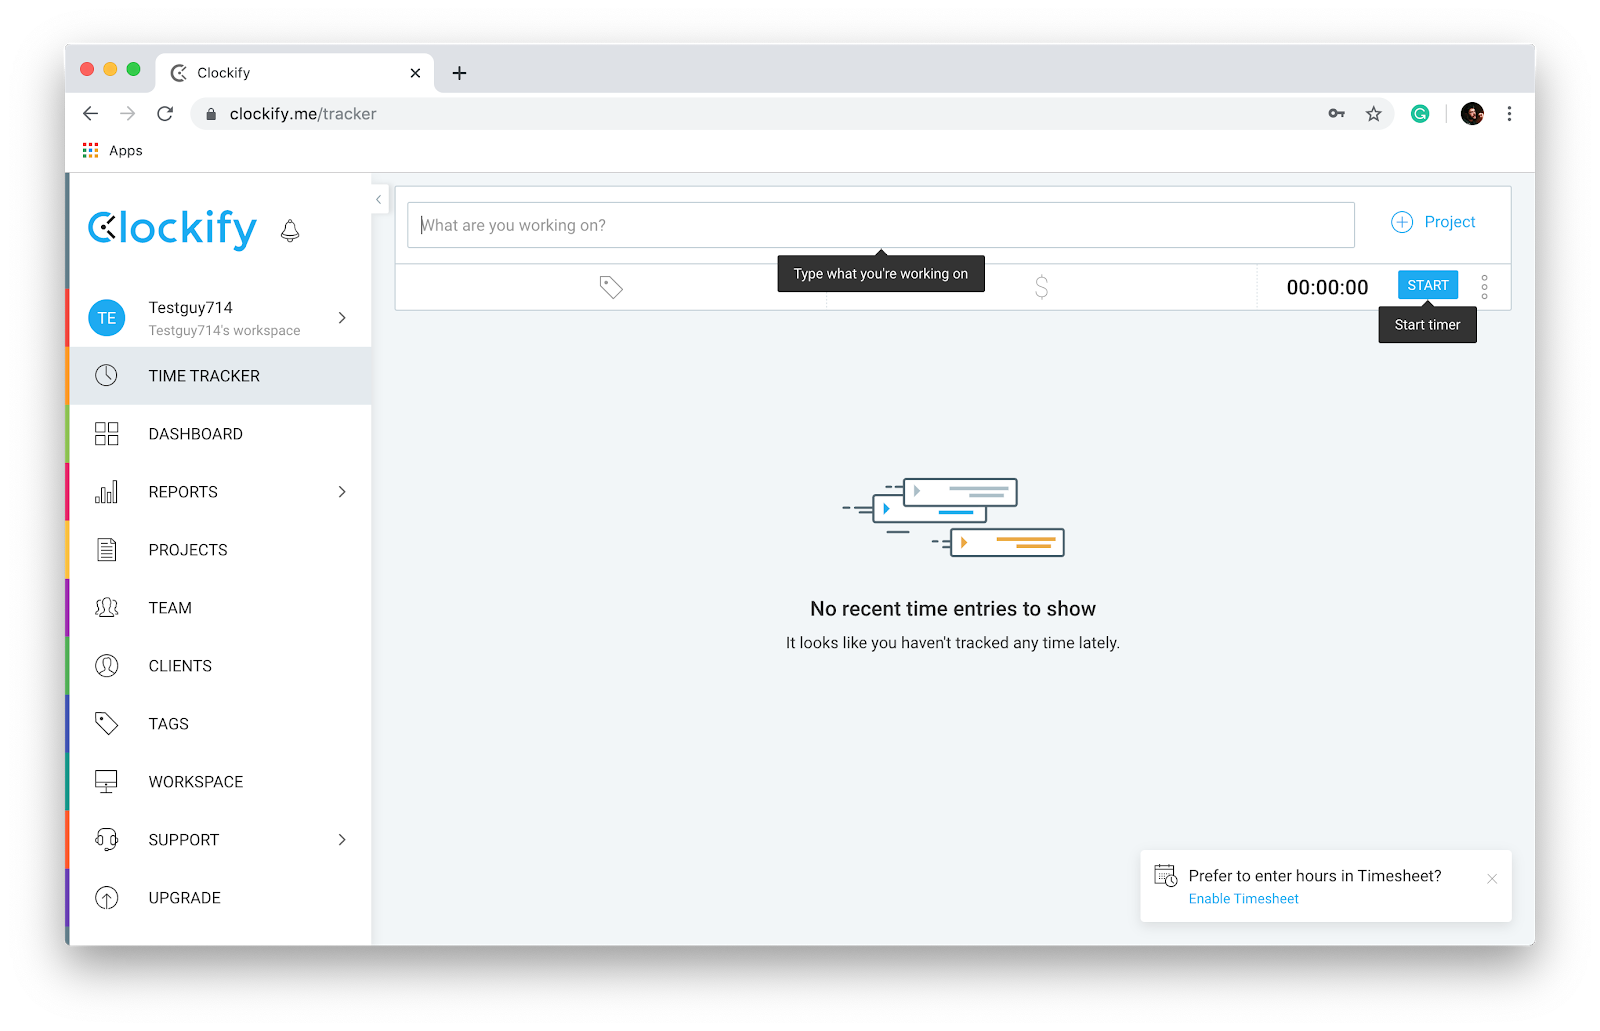Click the plus circle icon beside Project
The height and width of the screenshot is (1031, 1600).
(x=1402, y=222)
